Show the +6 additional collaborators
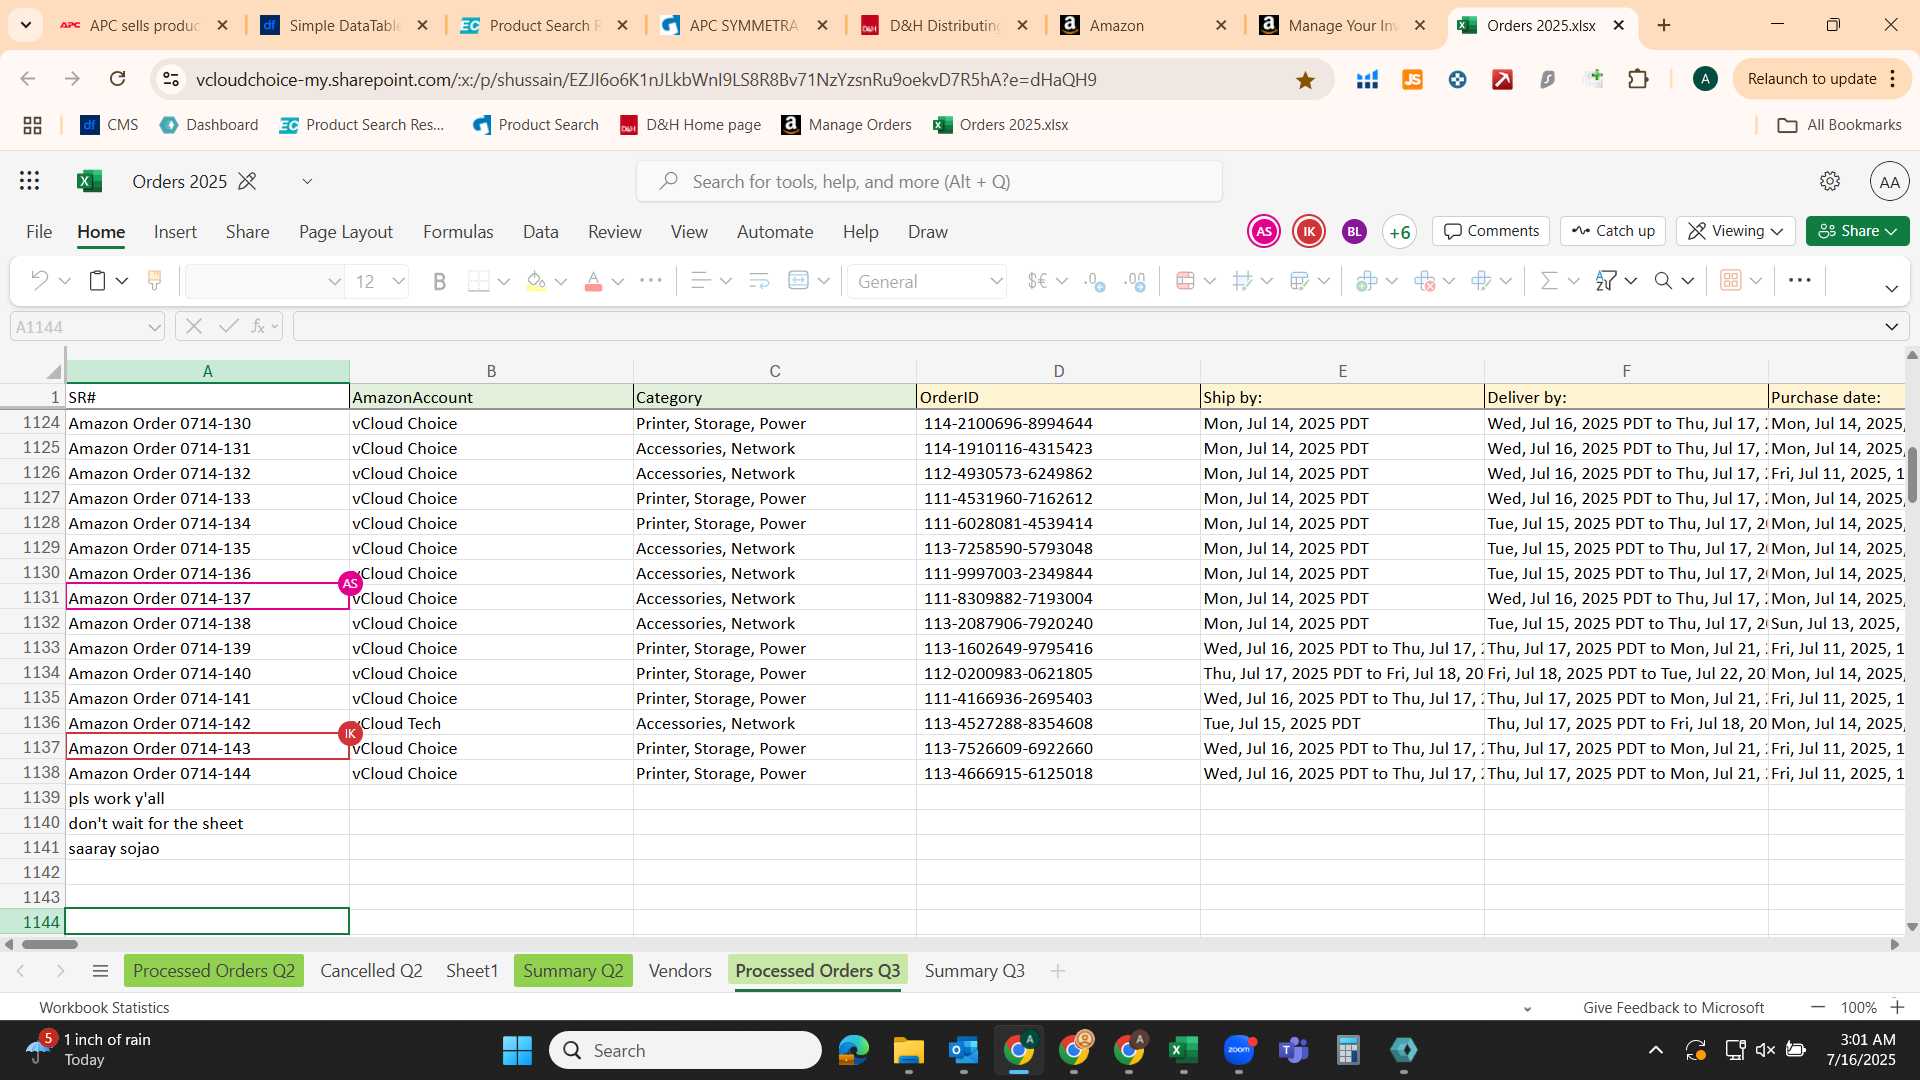Screen dimensions: 1920x1080 click(1399, 232)
